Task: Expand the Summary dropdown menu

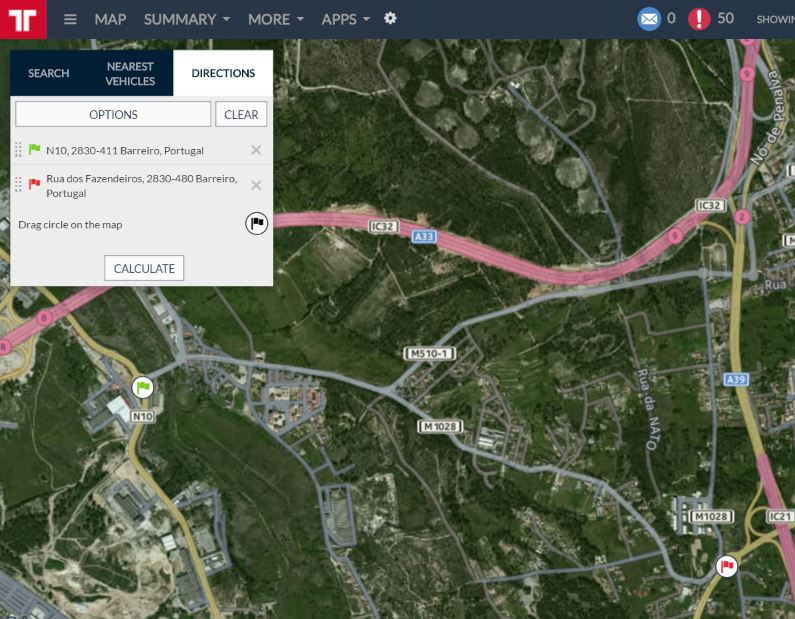Action: (186, 19)
